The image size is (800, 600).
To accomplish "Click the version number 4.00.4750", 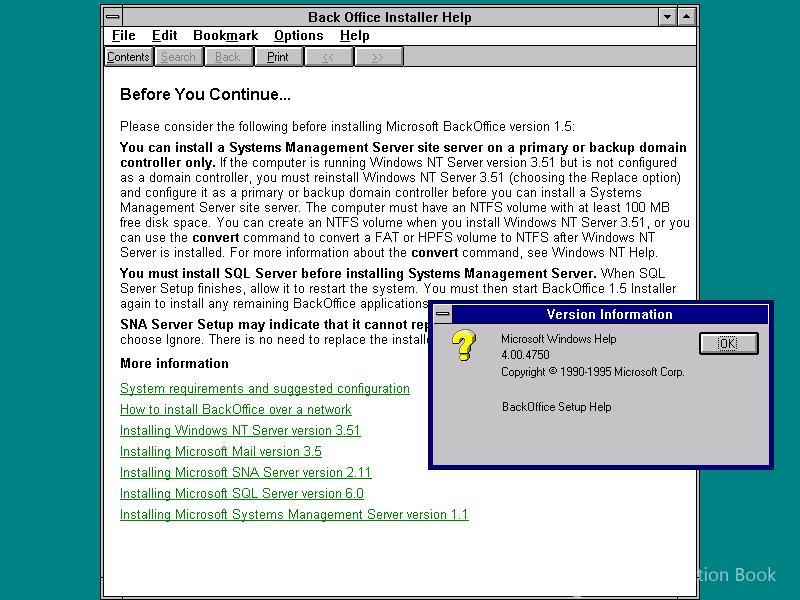I will (525, 355).
